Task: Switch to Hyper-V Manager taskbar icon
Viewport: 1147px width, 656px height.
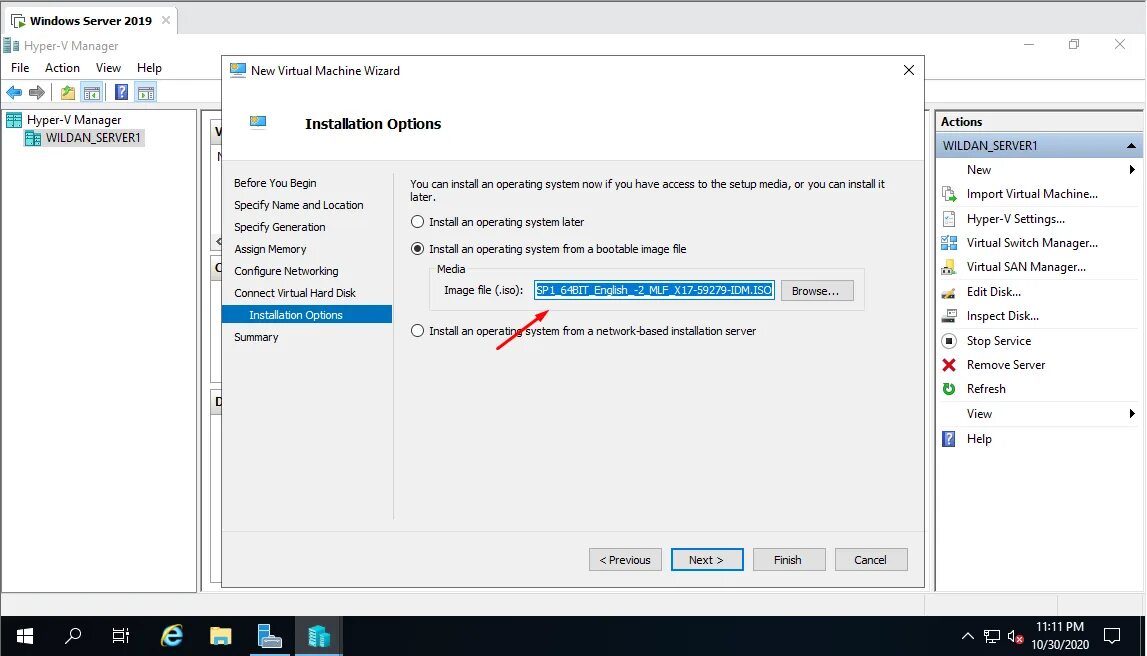Action: point(318,636)
